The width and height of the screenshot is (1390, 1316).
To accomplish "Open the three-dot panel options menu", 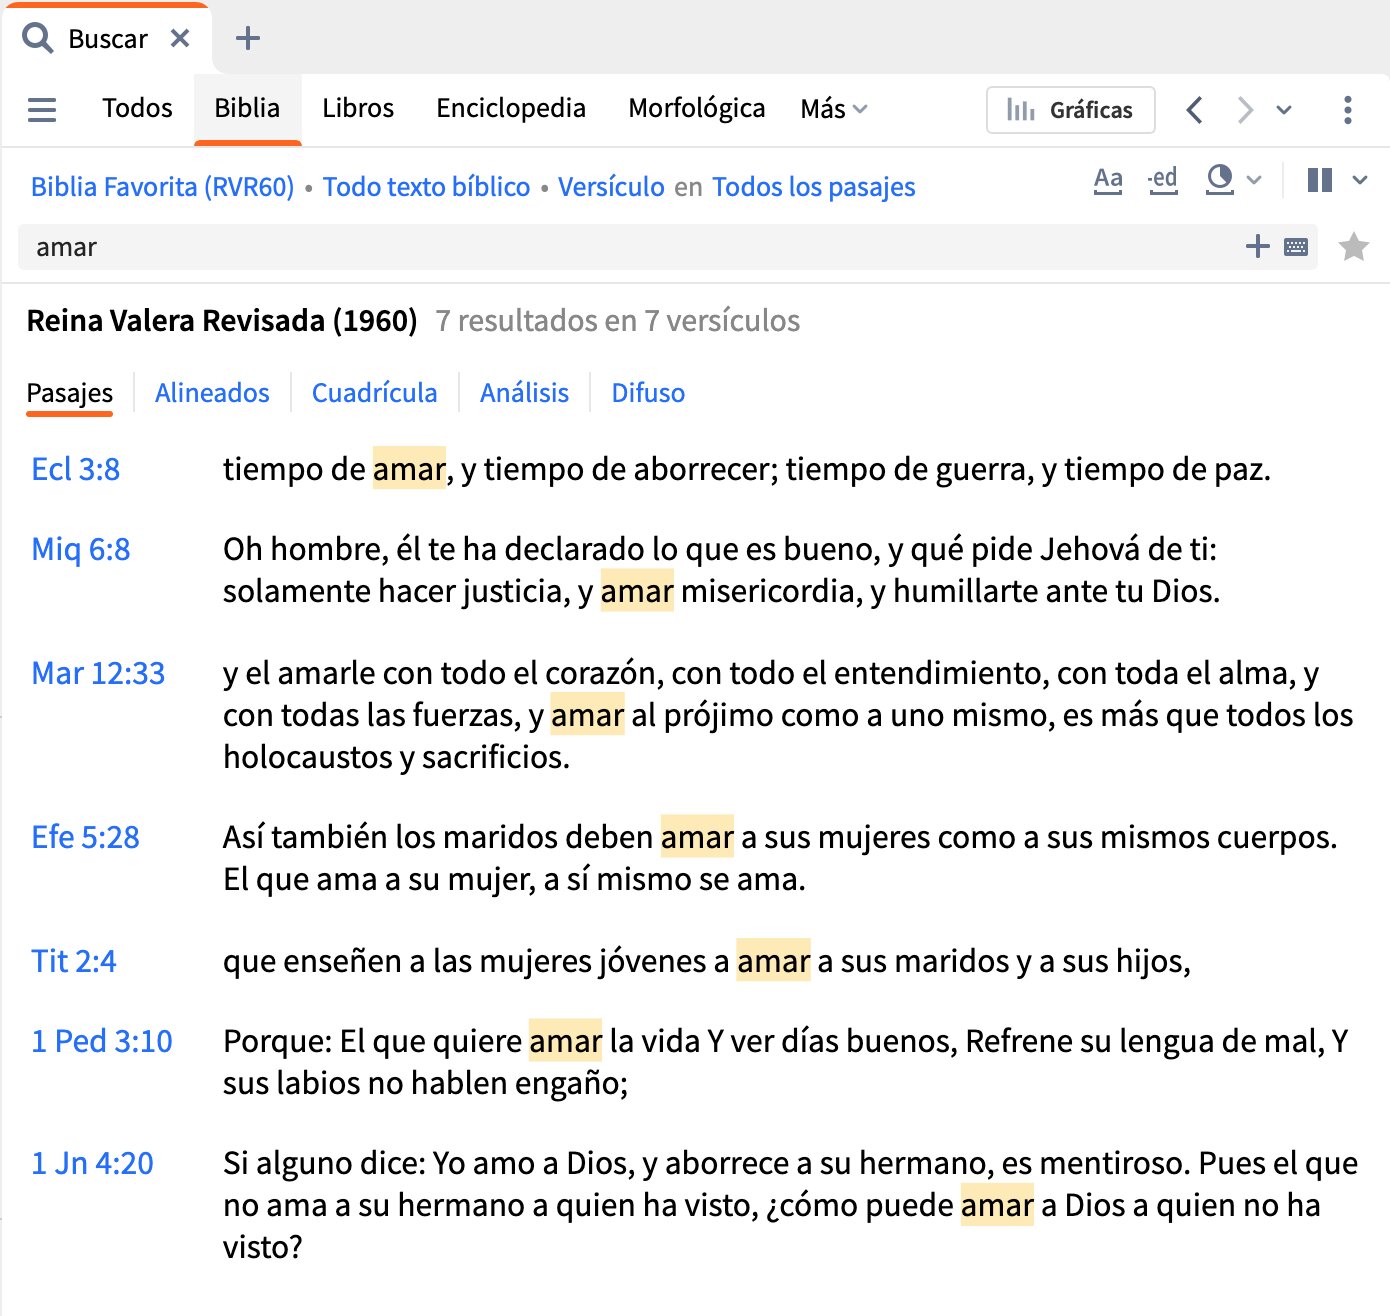I will [x=1348, y=110].
